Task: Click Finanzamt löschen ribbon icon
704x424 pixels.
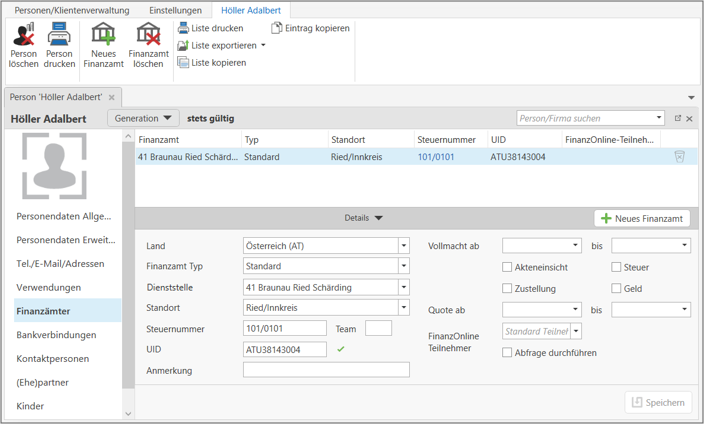Action: click(148, 37)
